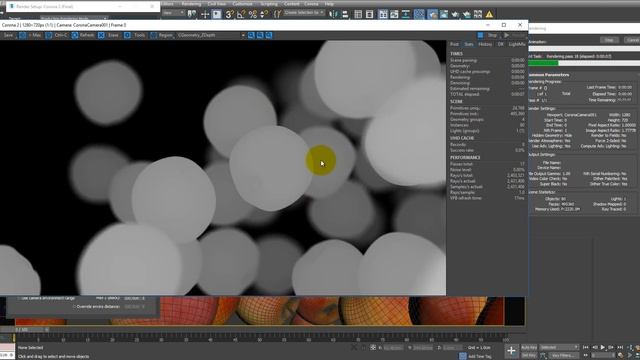The image size is (640, 360).
Task: Toggle Set Key mode
Action: click(x=529, y=356)
